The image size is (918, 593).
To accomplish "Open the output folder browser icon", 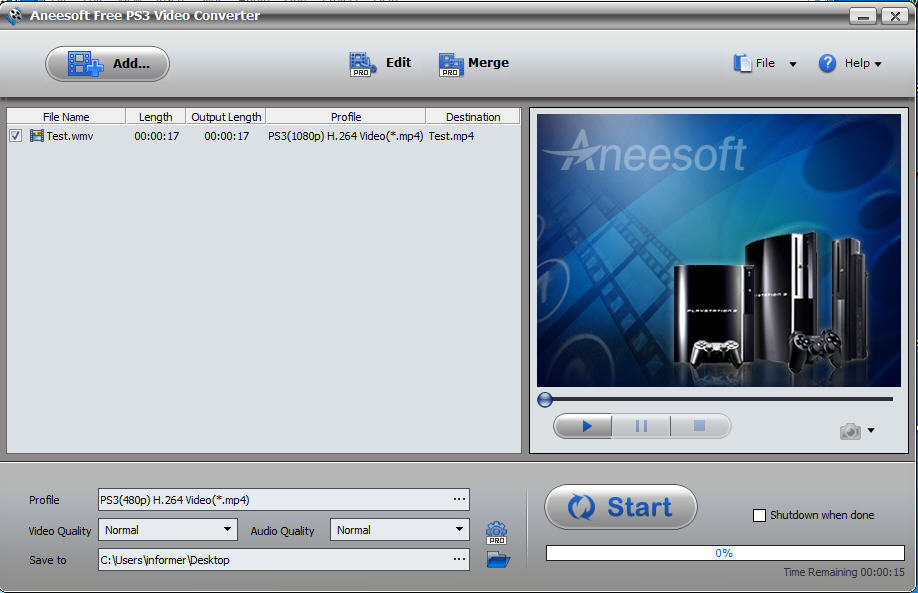I will (497, 560).
